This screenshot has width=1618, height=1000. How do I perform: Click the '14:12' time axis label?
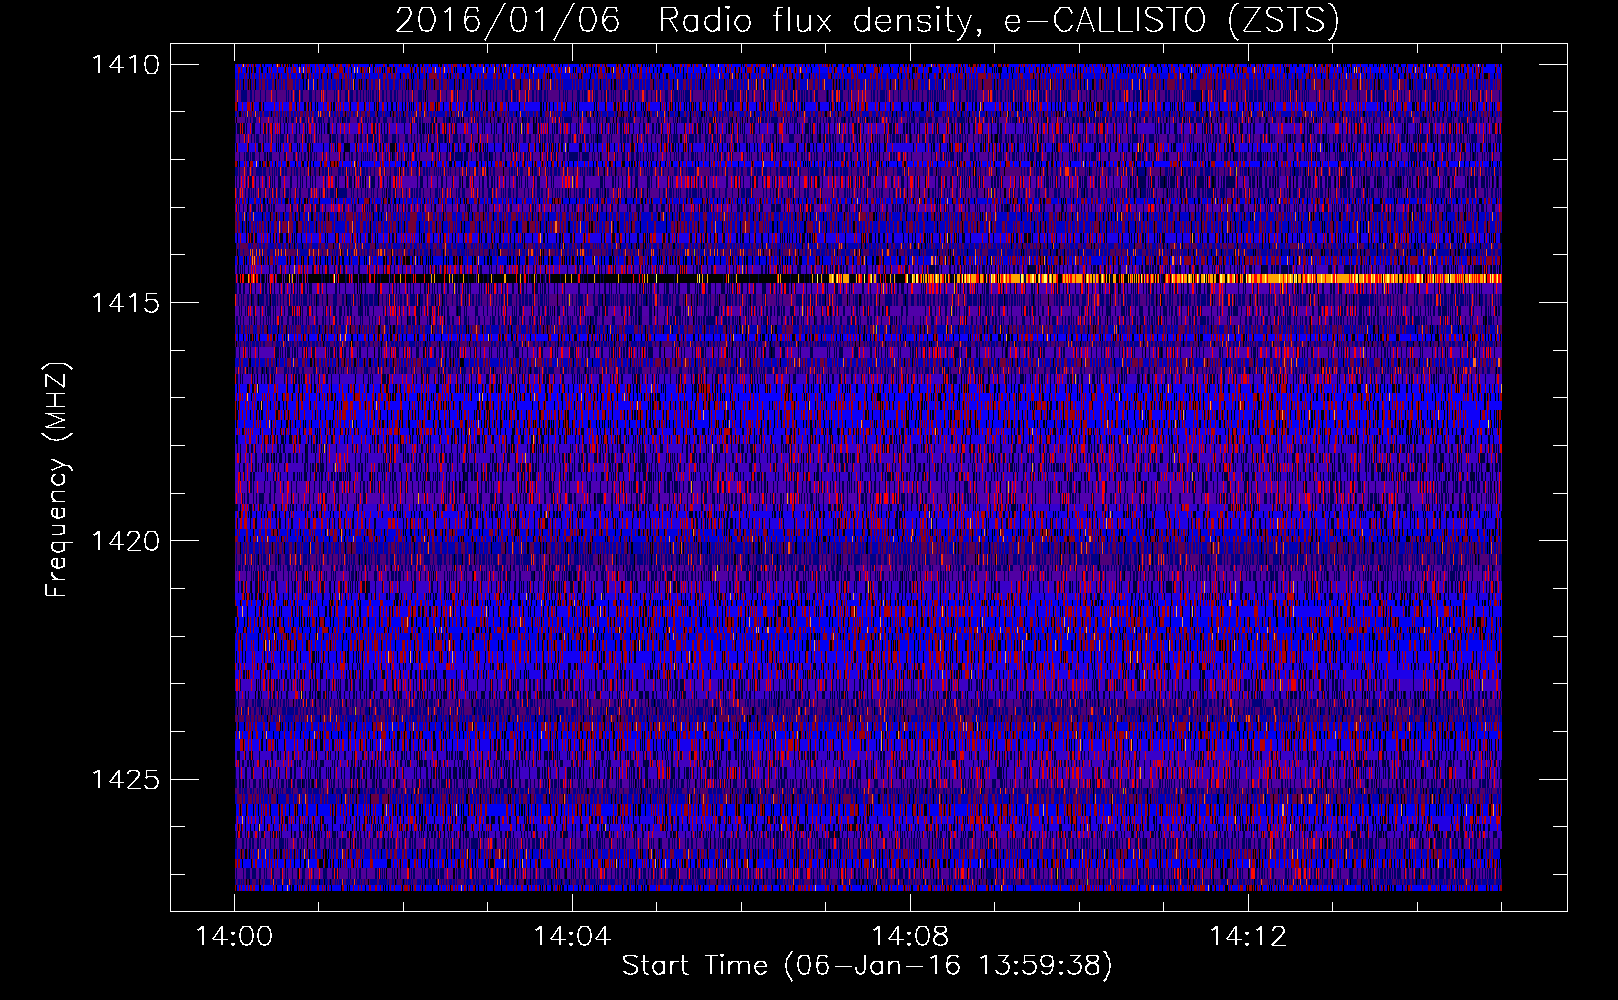(1248, 936)
